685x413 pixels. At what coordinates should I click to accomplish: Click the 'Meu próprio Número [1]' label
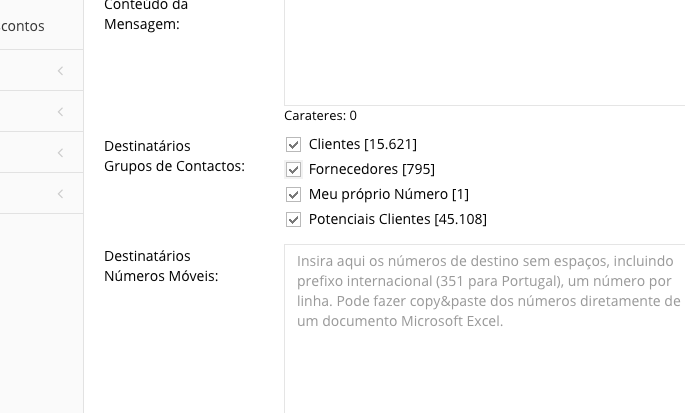click(389, 194)
